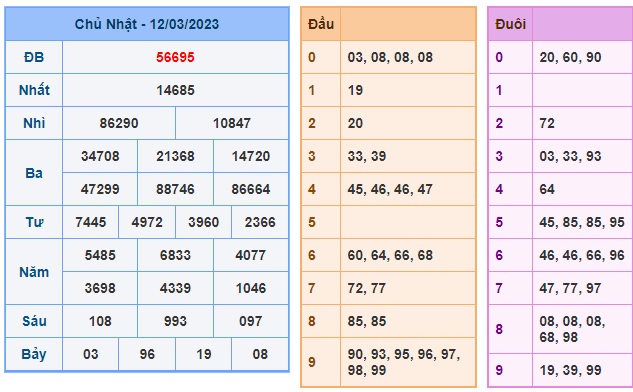Click Năm prize number 4077

251,255
